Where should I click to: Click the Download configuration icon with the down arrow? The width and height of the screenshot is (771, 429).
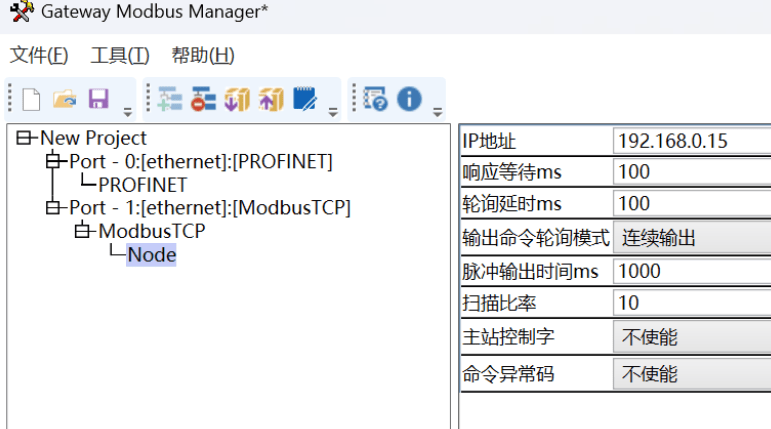coord(237,99)
